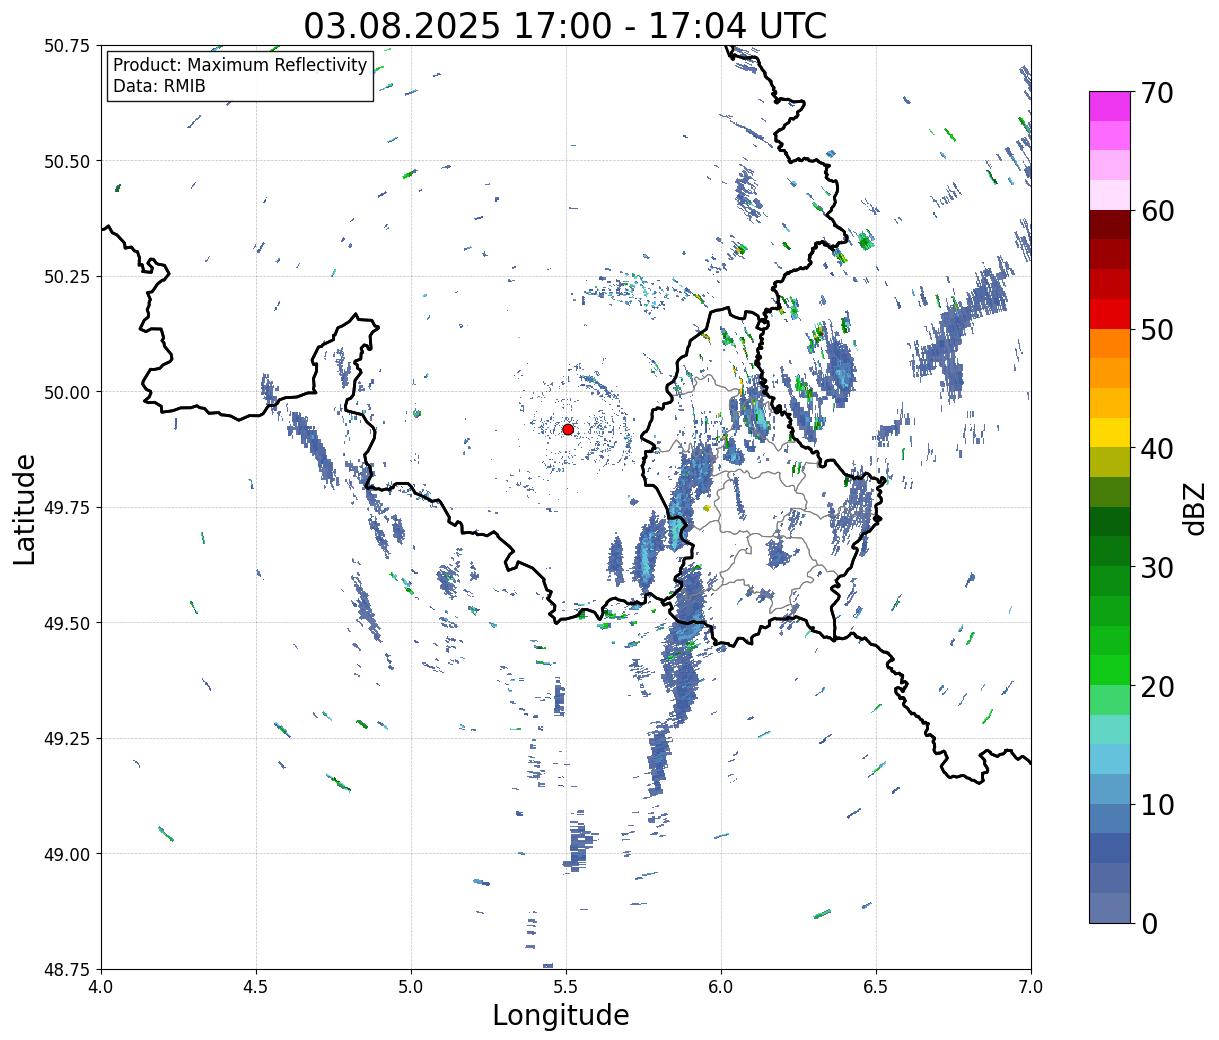
Task: Click the "Product: Maximum Reflectivity" text
Action: 240,65
